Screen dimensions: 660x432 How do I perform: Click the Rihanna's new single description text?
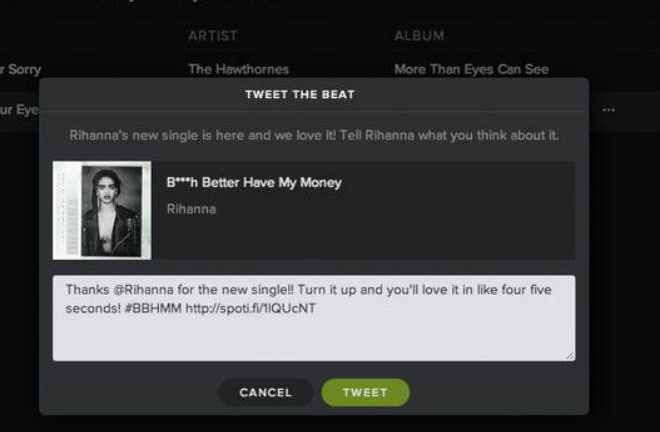point(314,136)
